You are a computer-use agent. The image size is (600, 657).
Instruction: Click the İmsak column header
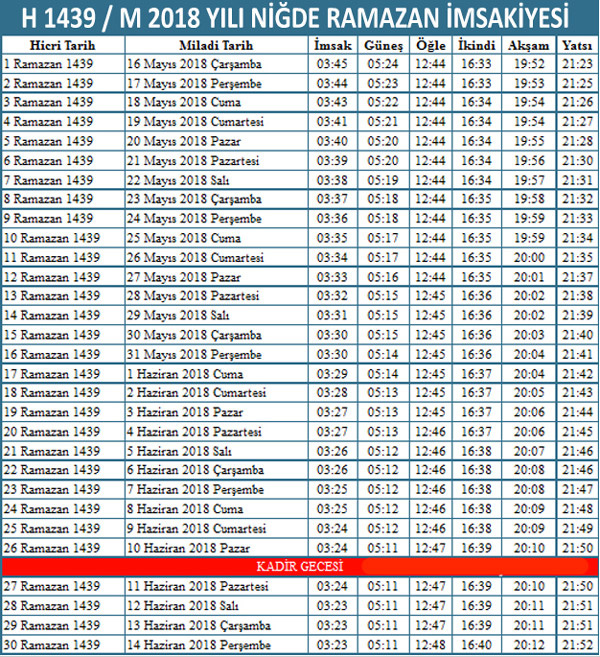(x=332, y=46)
